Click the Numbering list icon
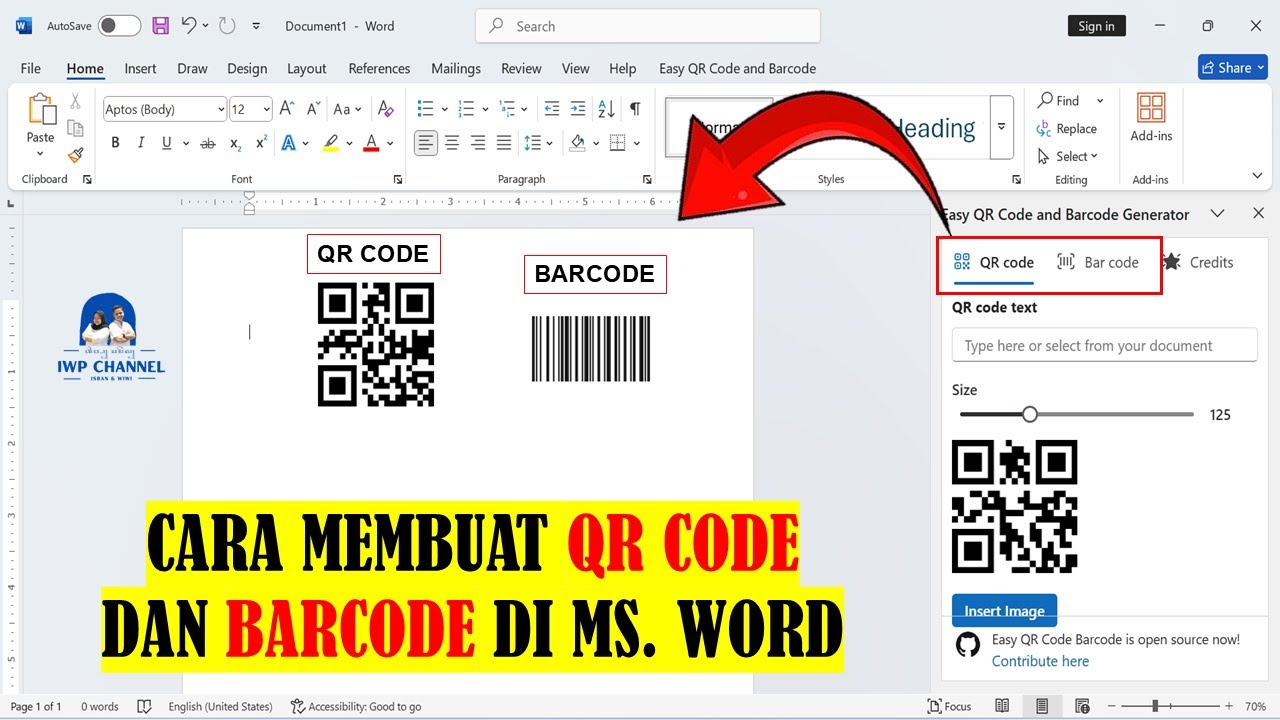This screenshot has width=1280, height=720. click(x=465, y=109)
